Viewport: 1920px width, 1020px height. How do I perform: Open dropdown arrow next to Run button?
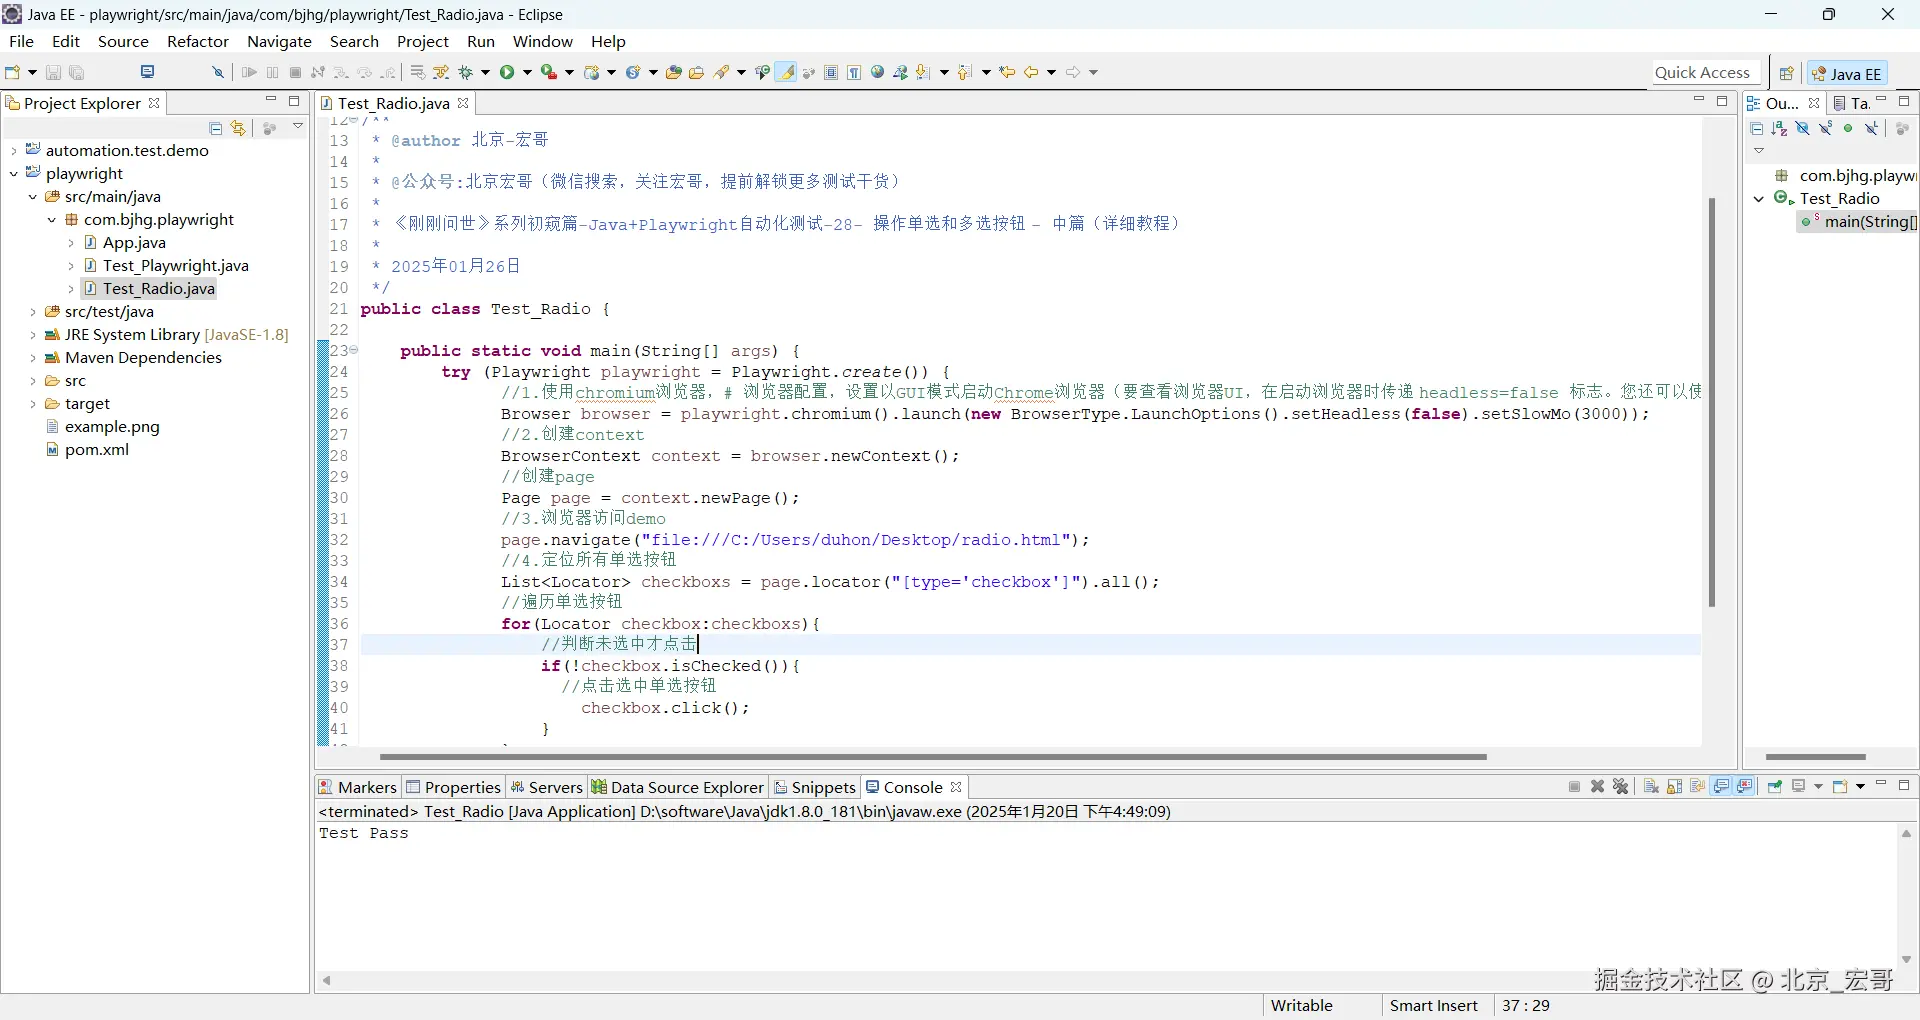point(527,72)
